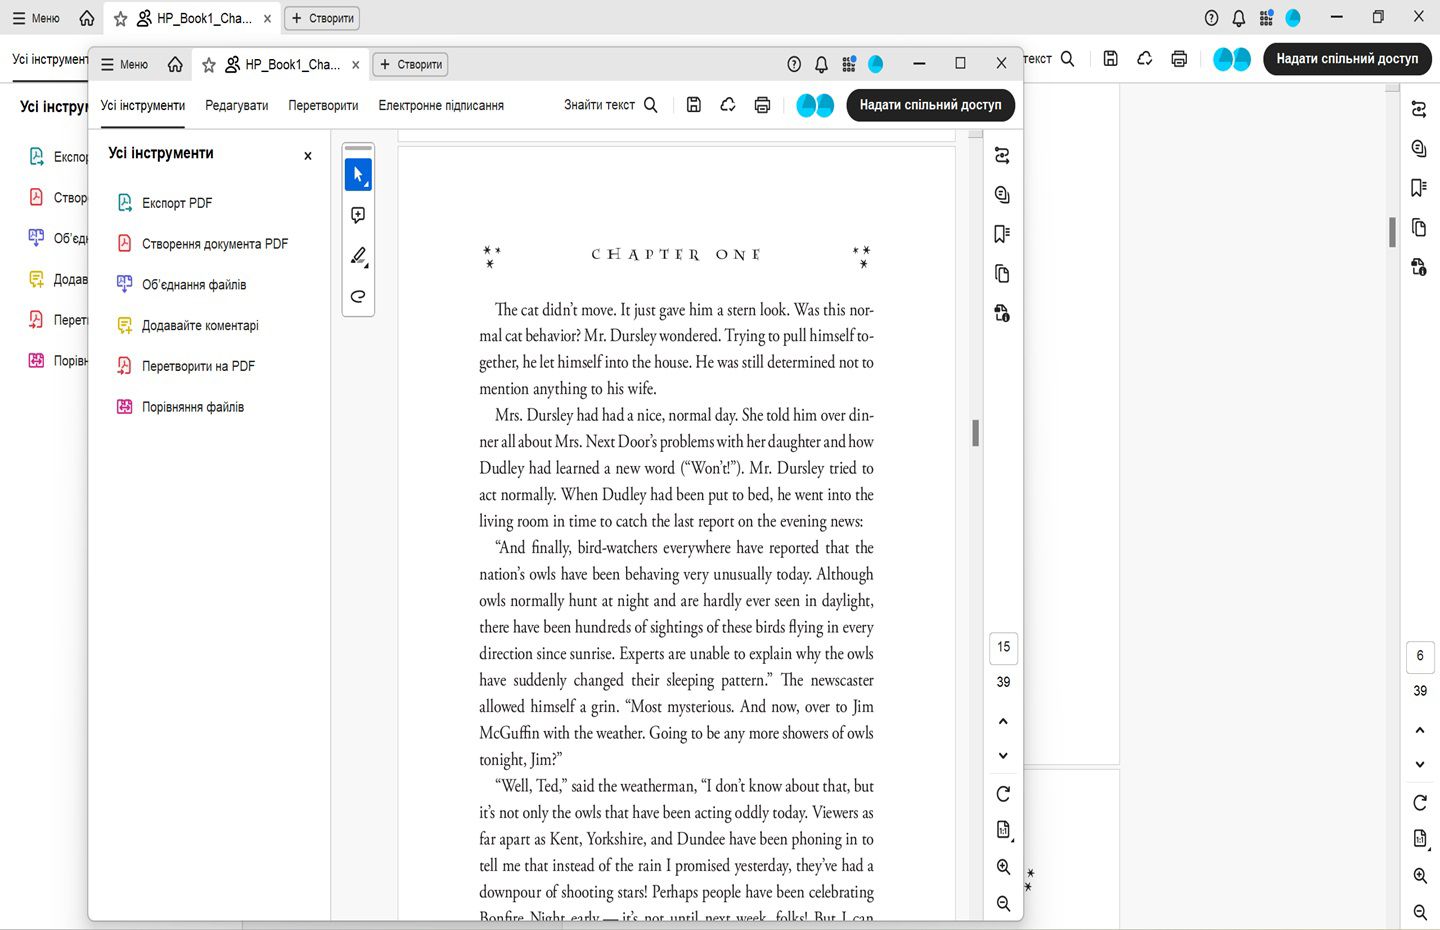
Task: Click the profile avatar in the front window title bar
Action: [x=876, y=64]
